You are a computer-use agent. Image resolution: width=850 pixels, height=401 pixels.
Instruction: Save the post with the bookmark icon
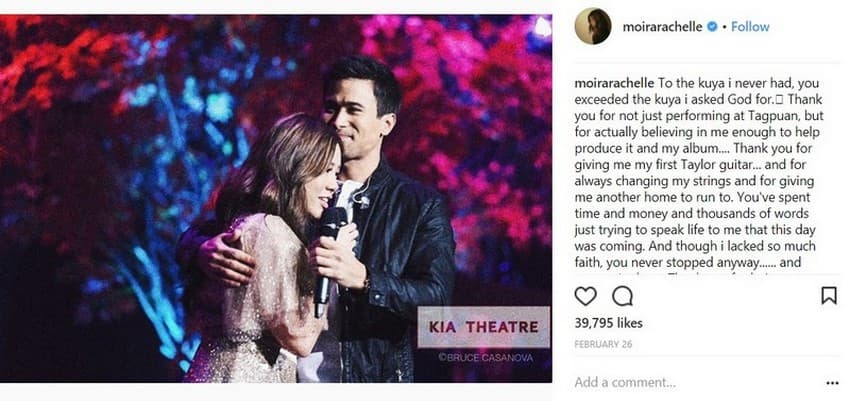829,295
